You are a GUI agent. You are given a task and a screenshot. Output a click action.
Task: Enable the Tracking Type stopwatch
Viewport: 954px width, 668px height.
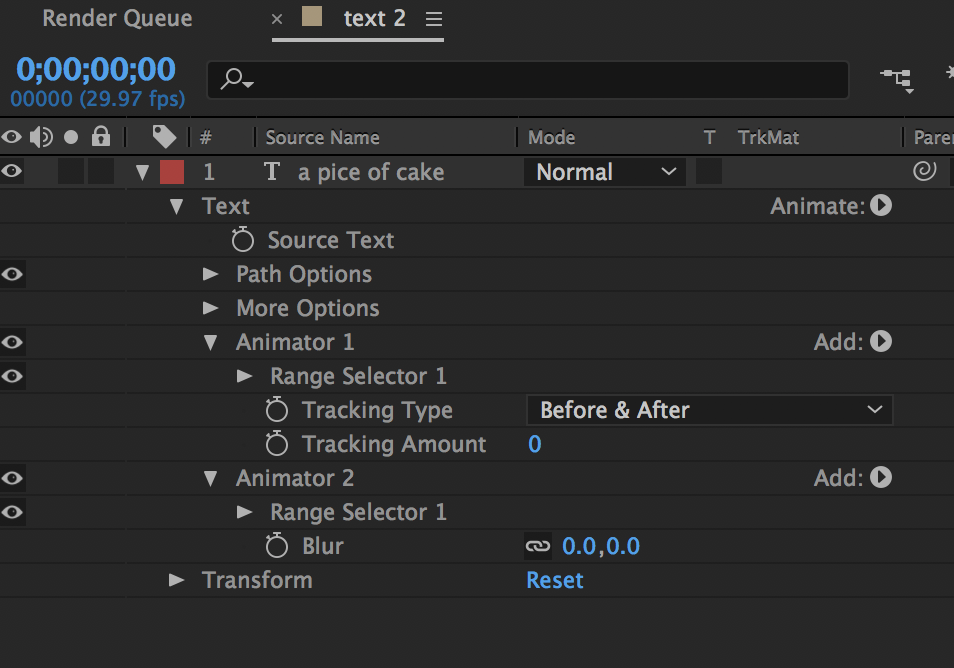pyautogui.click(x=277, y=410)
